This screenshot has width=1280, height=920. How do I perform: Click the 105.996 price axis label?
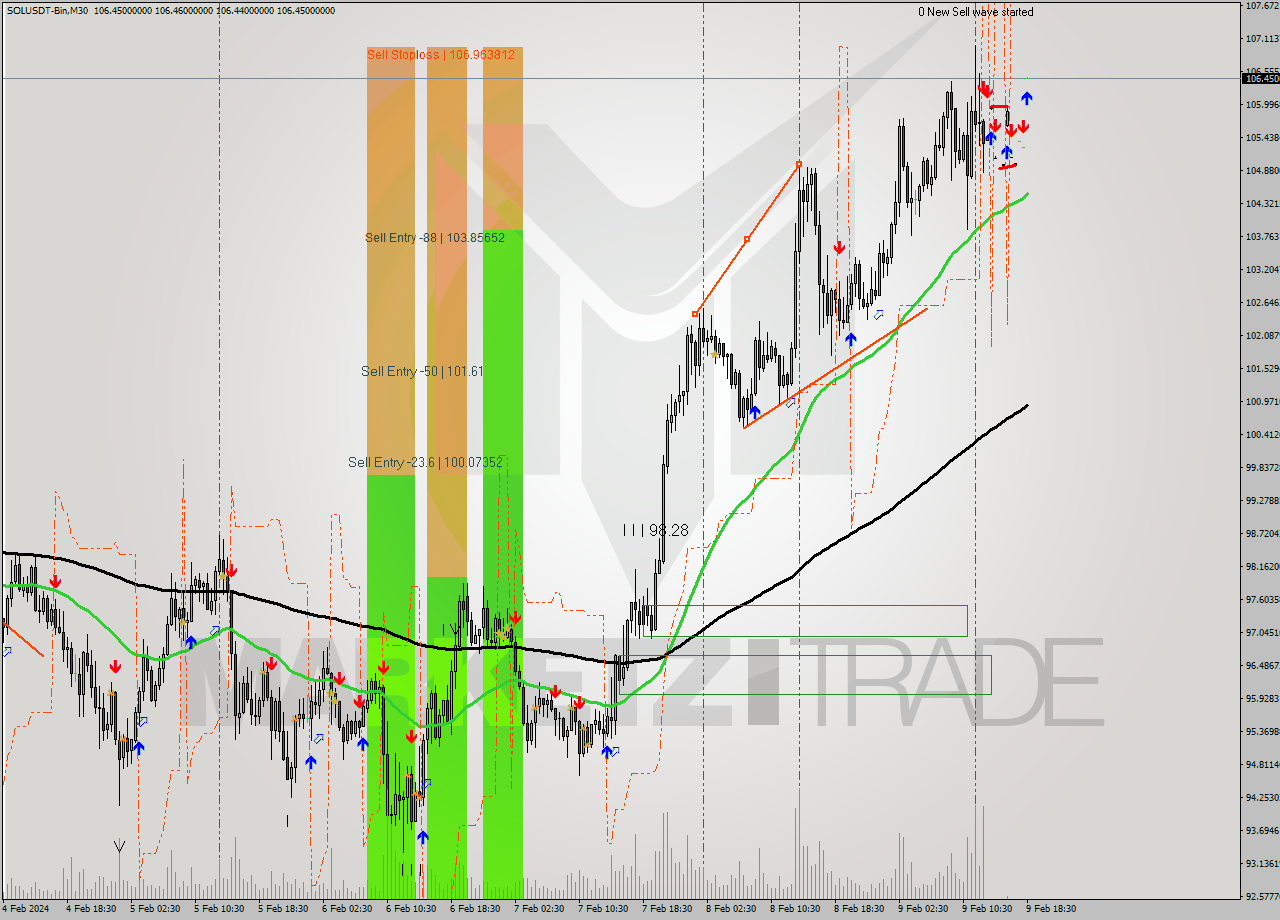tap(1262, 105)
